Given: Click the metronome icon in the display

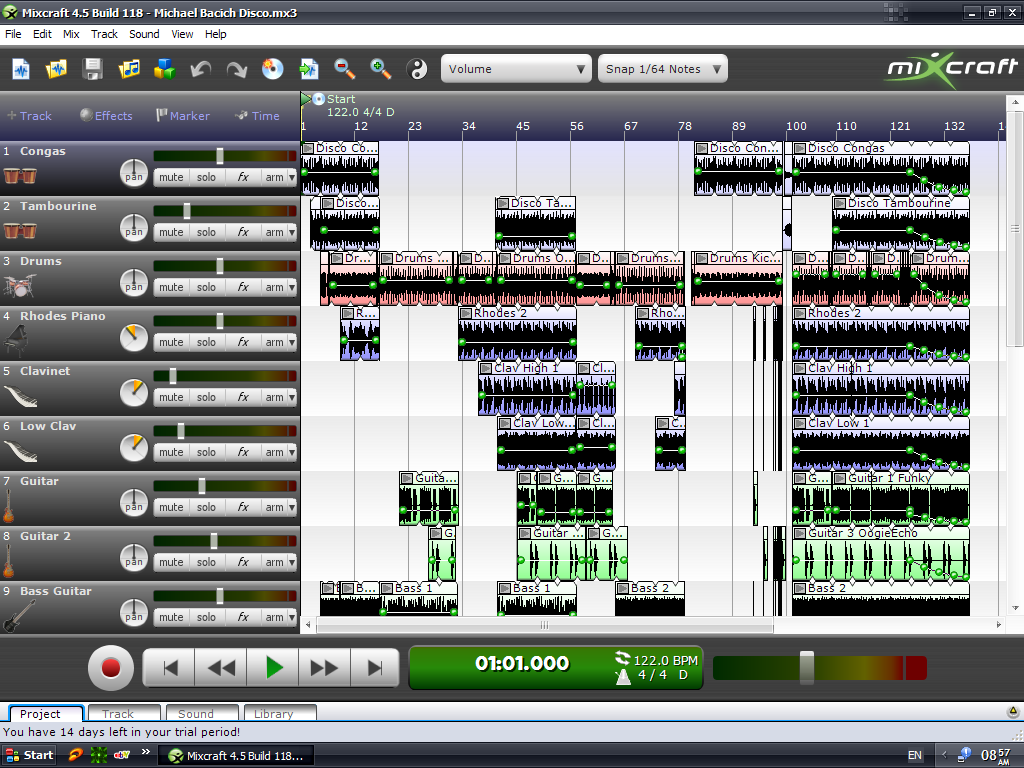Looking at the screenshot, I should point(623,677).
